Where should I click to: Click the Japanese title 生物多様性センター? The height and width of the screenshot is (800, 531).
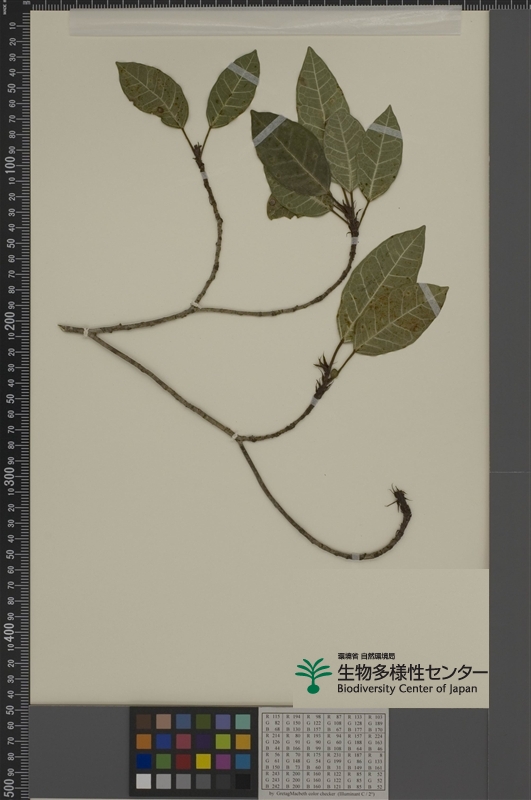[412, 672]
